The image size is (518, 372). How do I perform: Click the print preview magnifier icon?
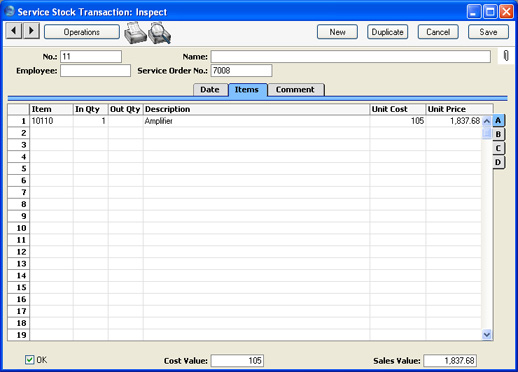coord(160,33)
